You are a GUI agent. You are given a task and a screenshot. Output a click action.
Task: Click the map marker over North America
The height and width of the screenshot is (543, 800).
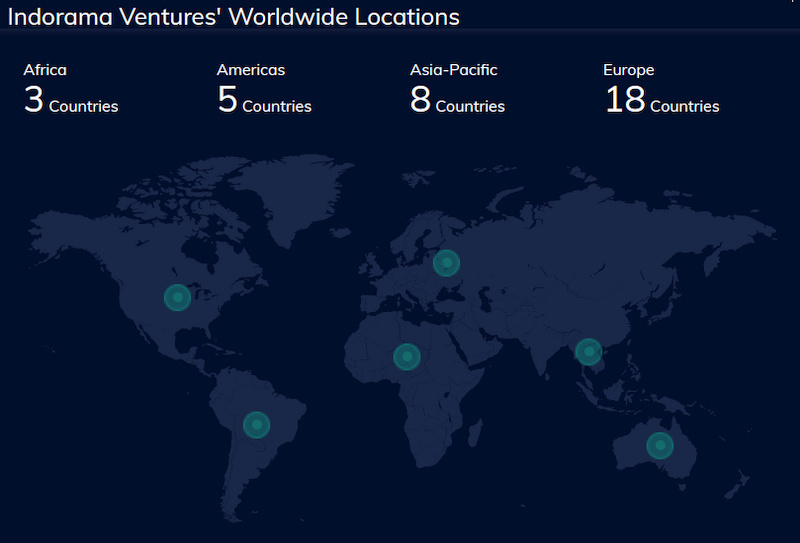point(178,298)
